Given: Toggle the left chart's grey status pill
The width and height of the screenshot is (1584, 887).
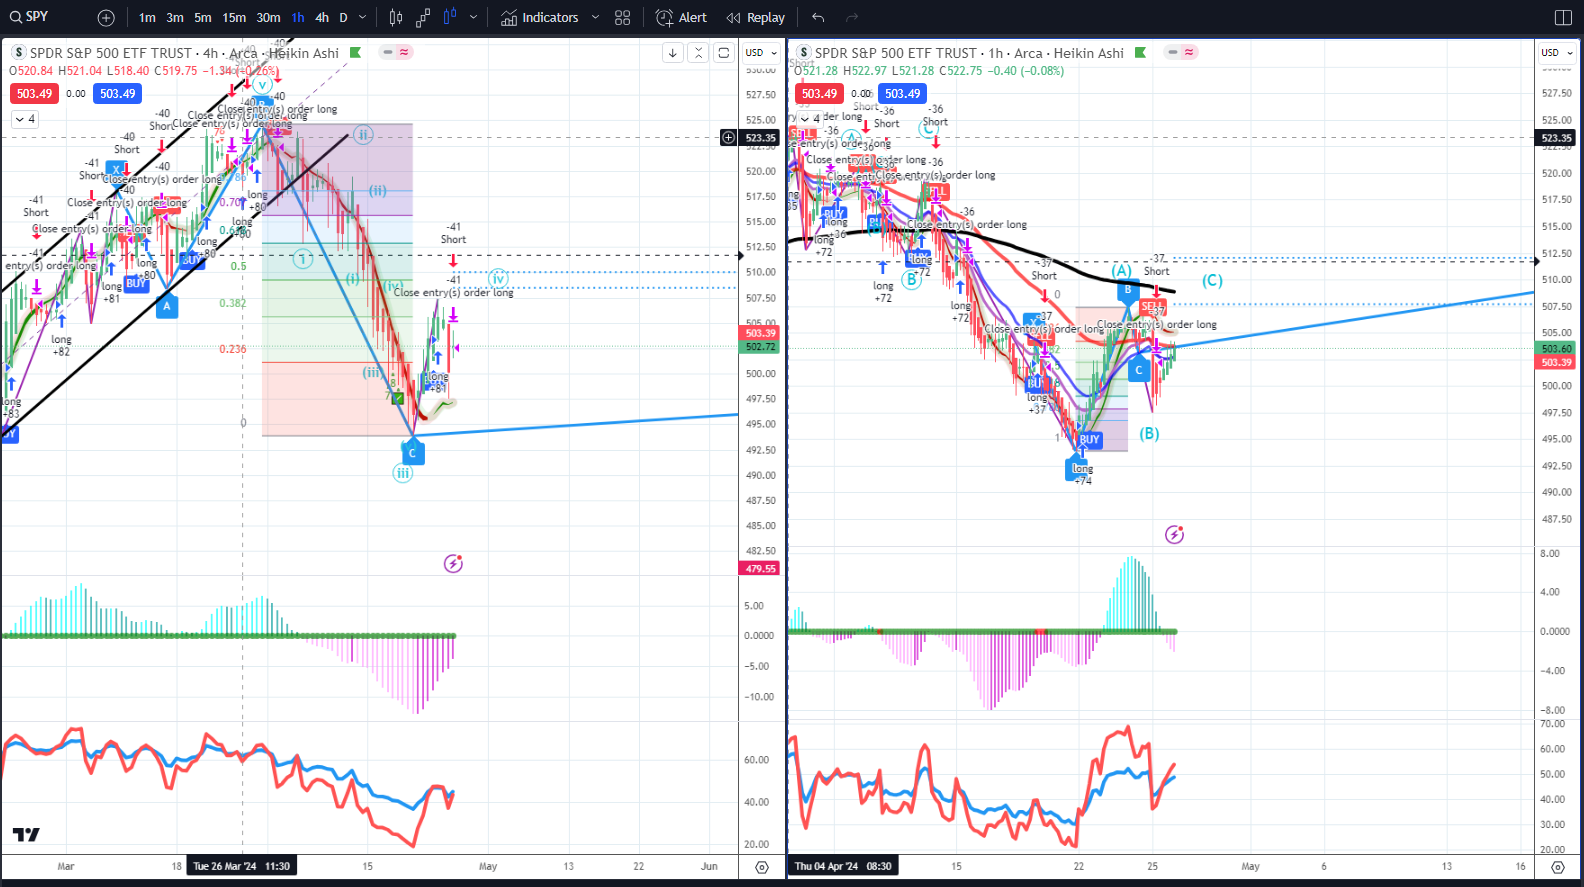Looking at the screenshot, I should click(x=388, y=52).
